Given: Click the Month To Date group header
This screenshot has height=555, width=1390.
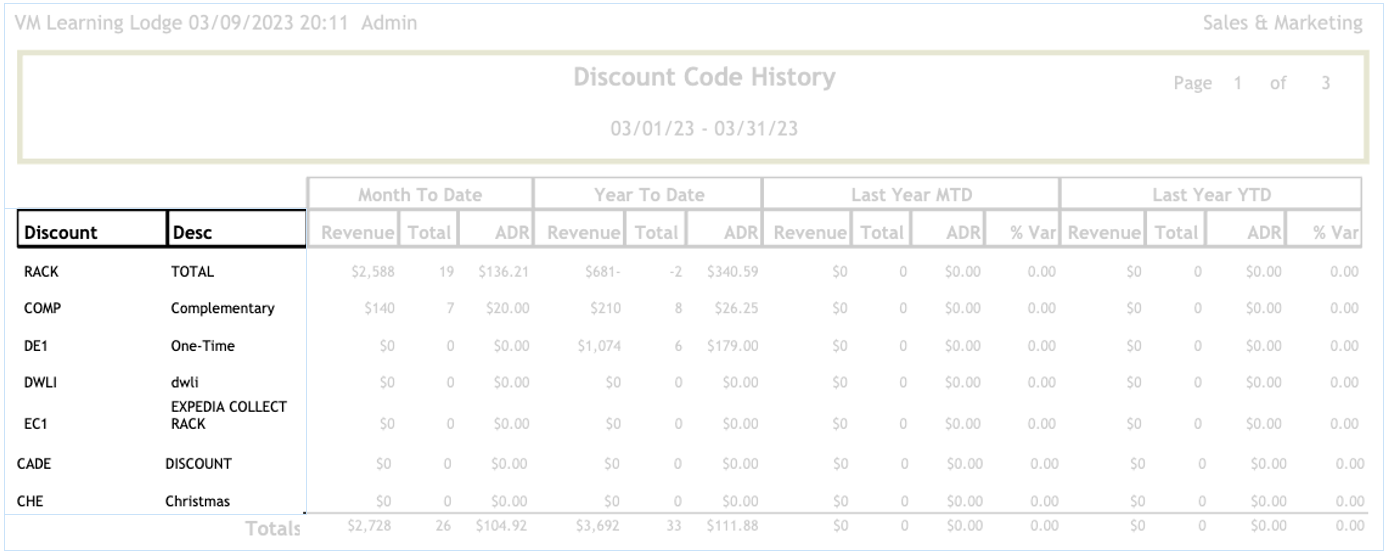Looking at the screenshot, I should tap(420, 195).
